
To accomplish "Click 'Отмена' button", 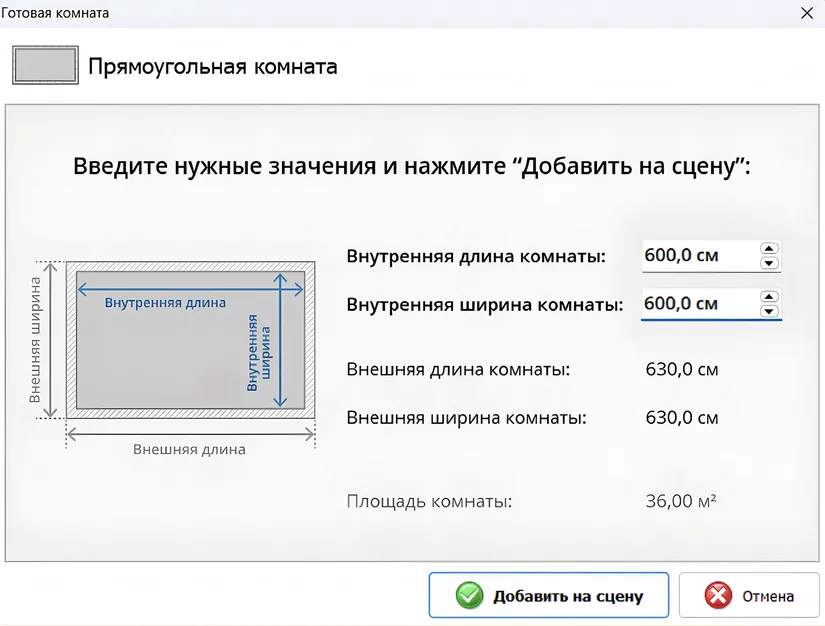I will pos(749,595).
